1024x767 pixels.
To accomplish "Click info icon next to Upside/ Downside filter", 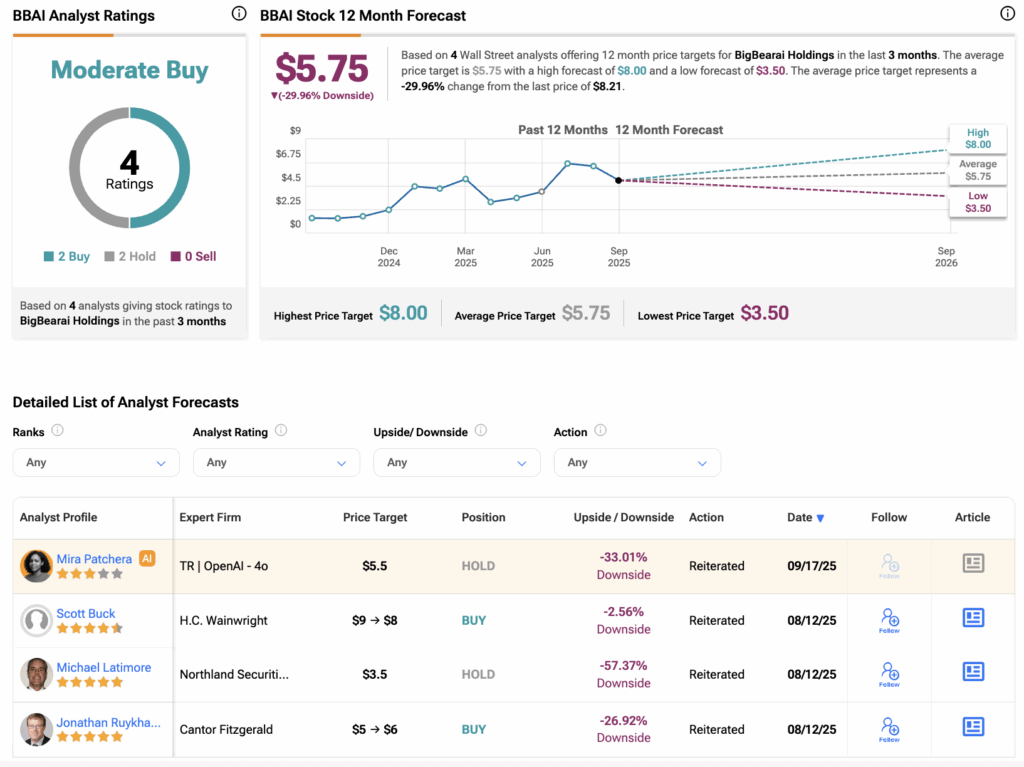I will pos(481,431).
